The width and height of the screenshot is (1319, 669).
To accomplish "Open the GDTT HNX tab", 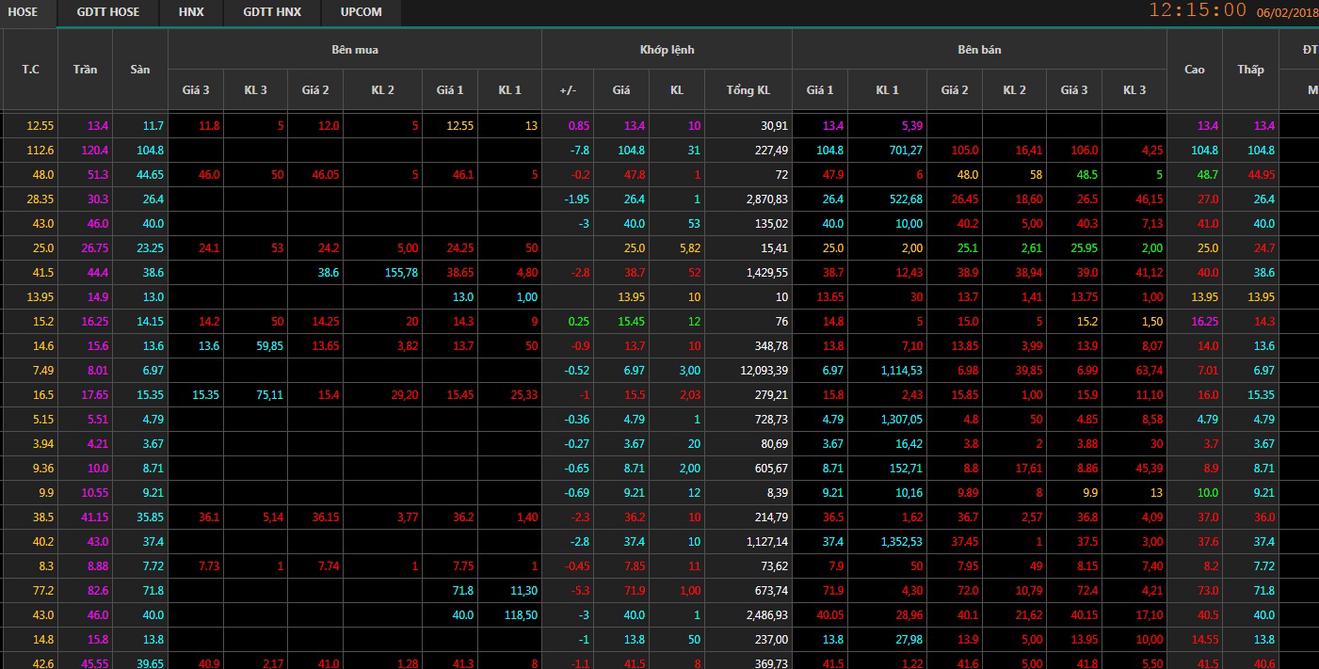I will point(272,12).
